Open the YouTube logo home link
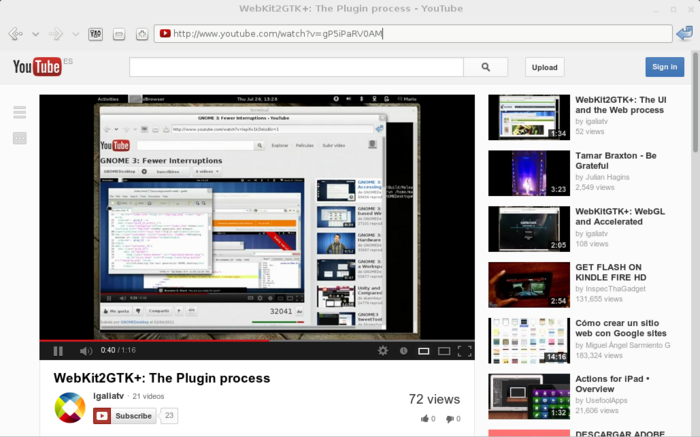 [38, 67]
